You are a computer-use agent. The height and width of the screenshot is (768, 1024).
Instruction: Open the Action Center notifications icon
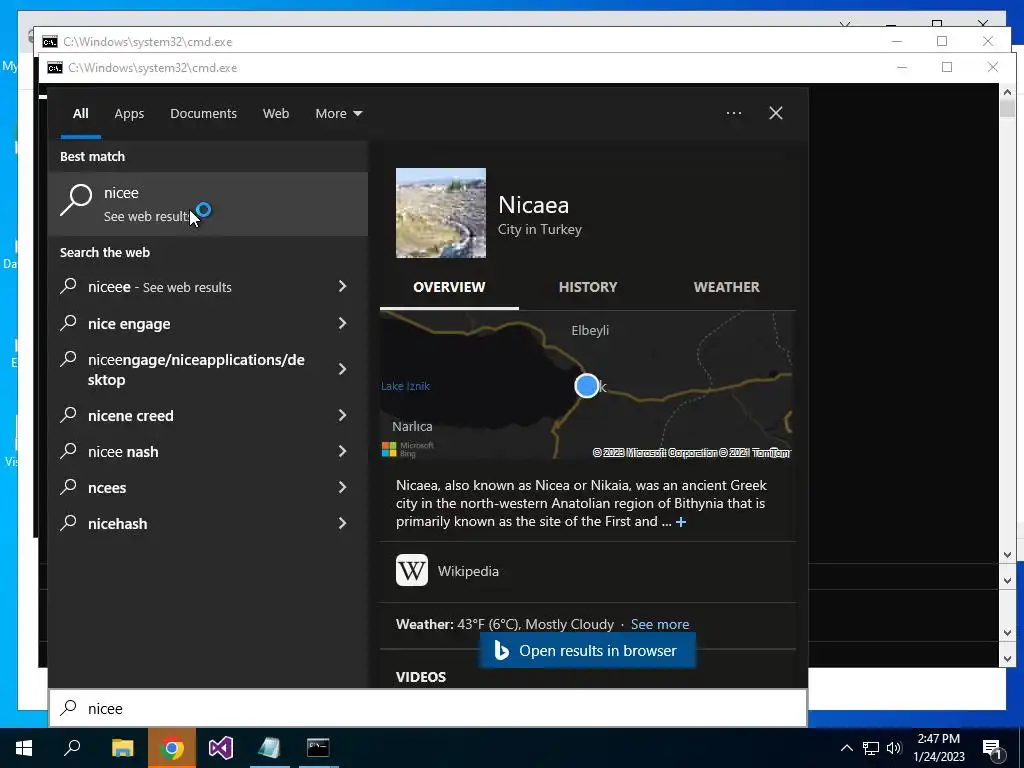coord(992,749)
